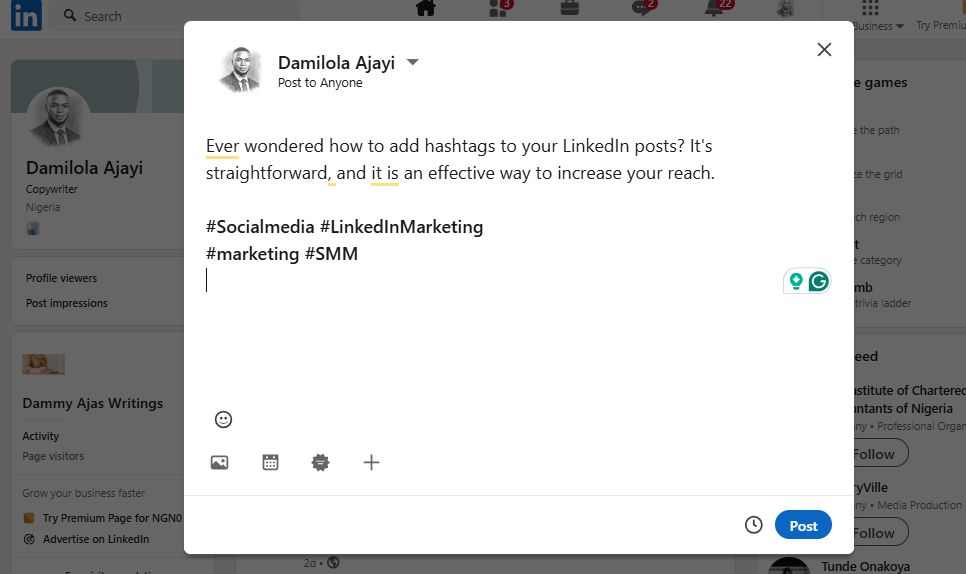
Task: Open the For Business dropdown
Action: (x=879, y=26)
